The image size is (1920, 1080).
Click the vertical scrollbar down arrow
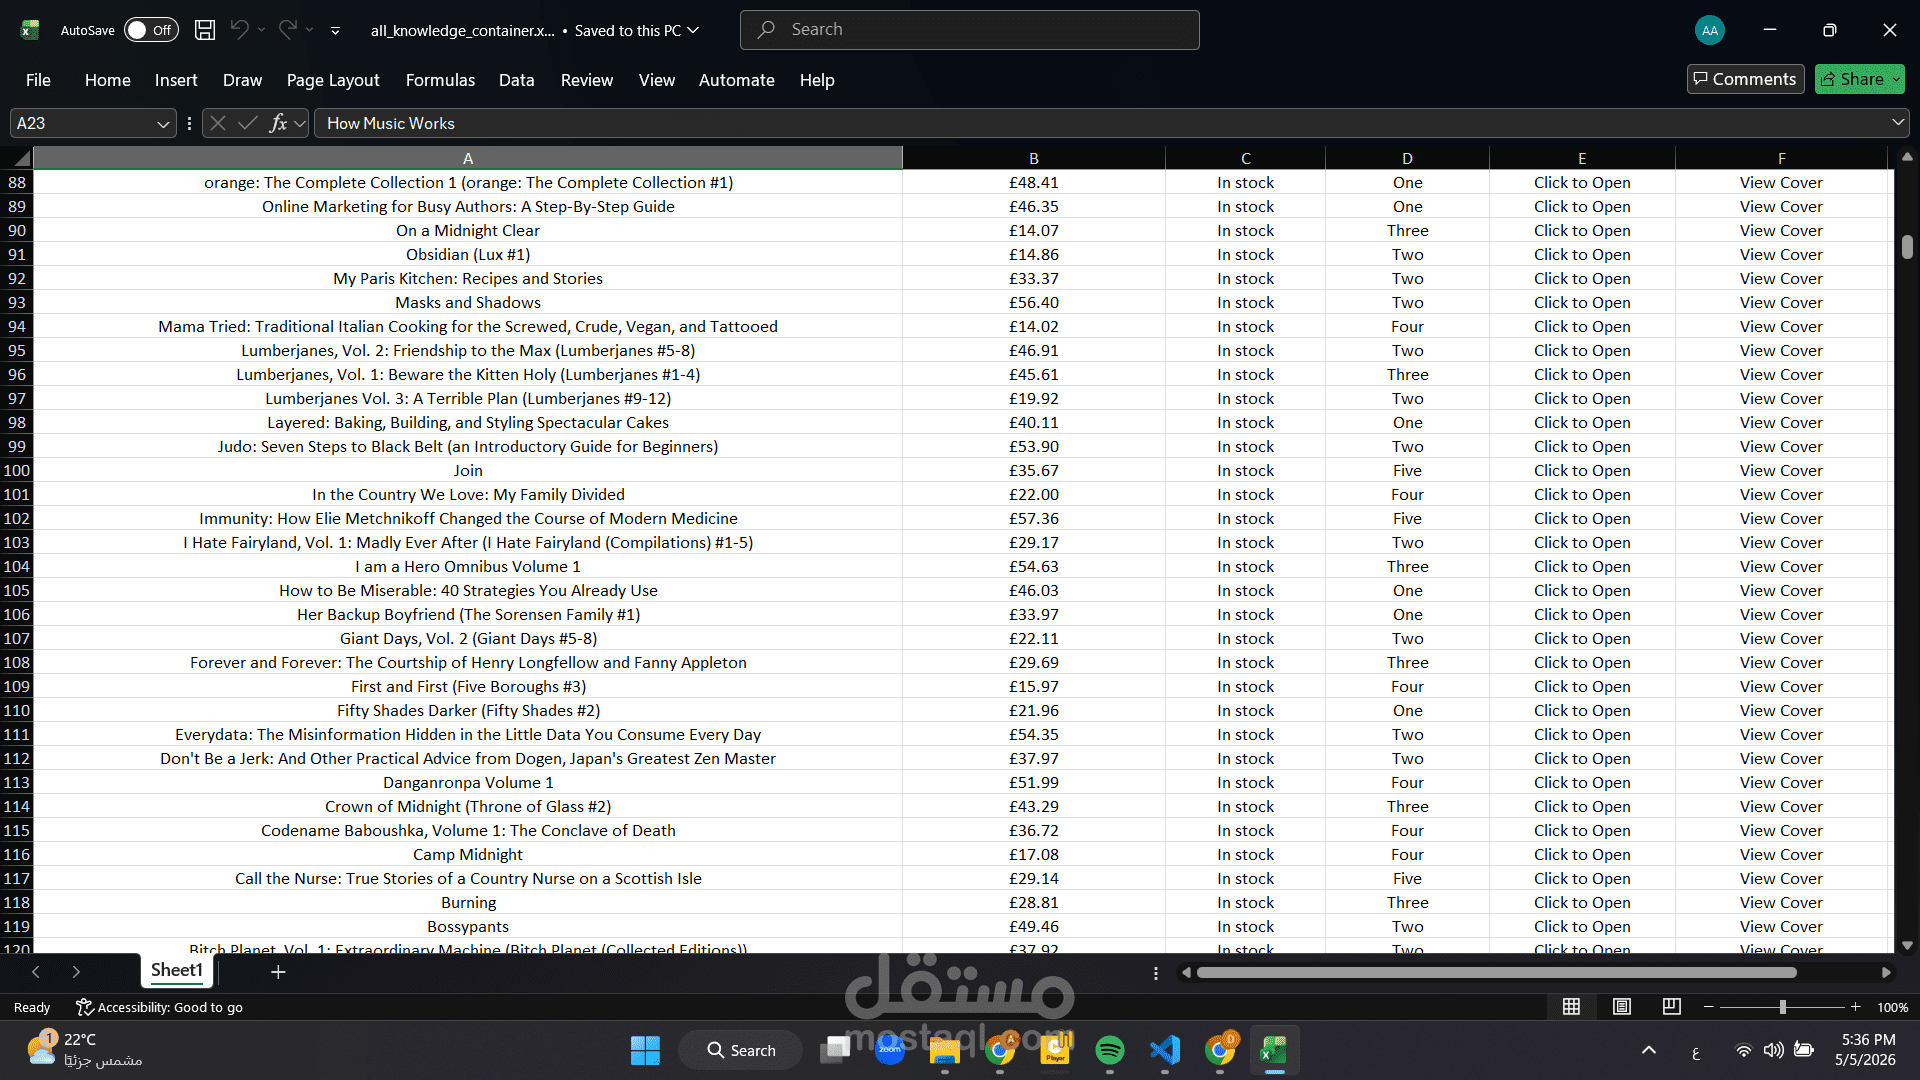tap(1907, 945)
